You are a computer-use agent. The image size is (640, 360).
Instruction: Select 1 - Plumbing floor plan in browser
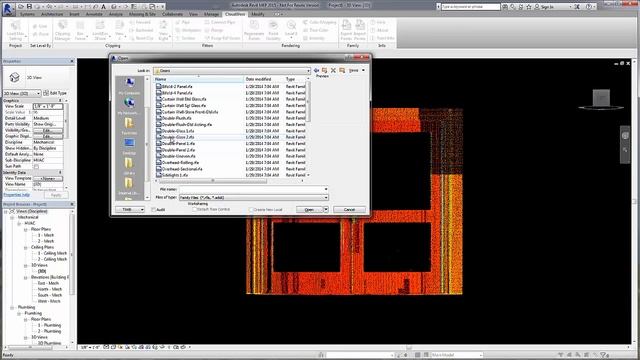pyautogui.click(x=49, y=325)
